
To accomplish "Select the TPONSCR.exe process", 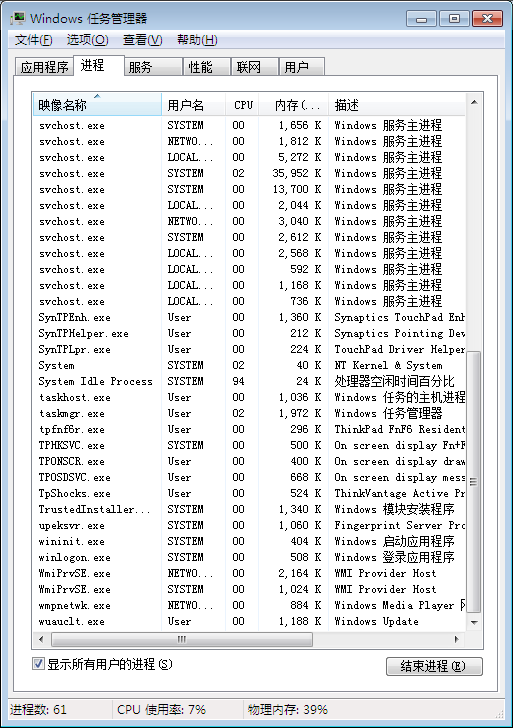I will pyautogui.click(x=249, y=462).
